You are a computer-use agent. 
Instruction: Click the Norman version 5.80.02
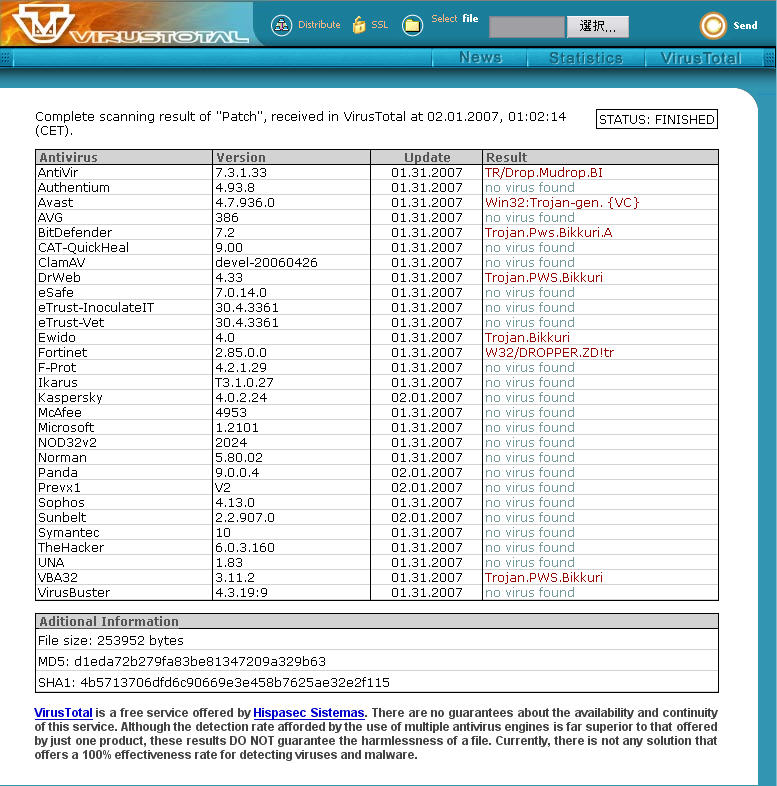[239, 458]
